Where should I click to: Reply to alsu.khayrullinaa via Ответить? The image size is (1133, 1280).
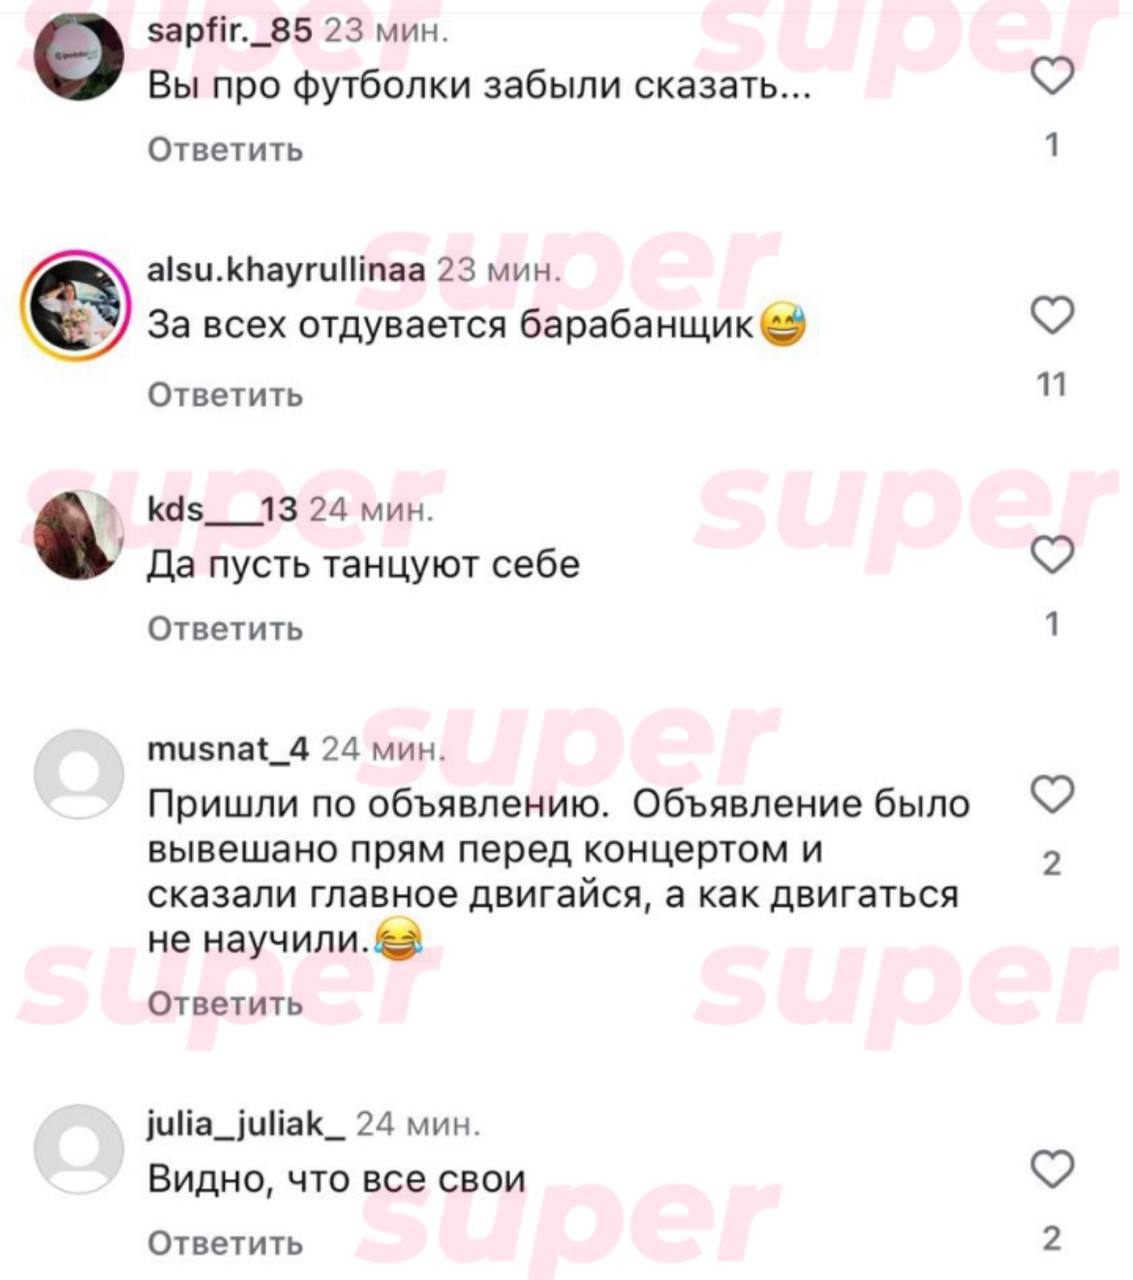[225, 395]
